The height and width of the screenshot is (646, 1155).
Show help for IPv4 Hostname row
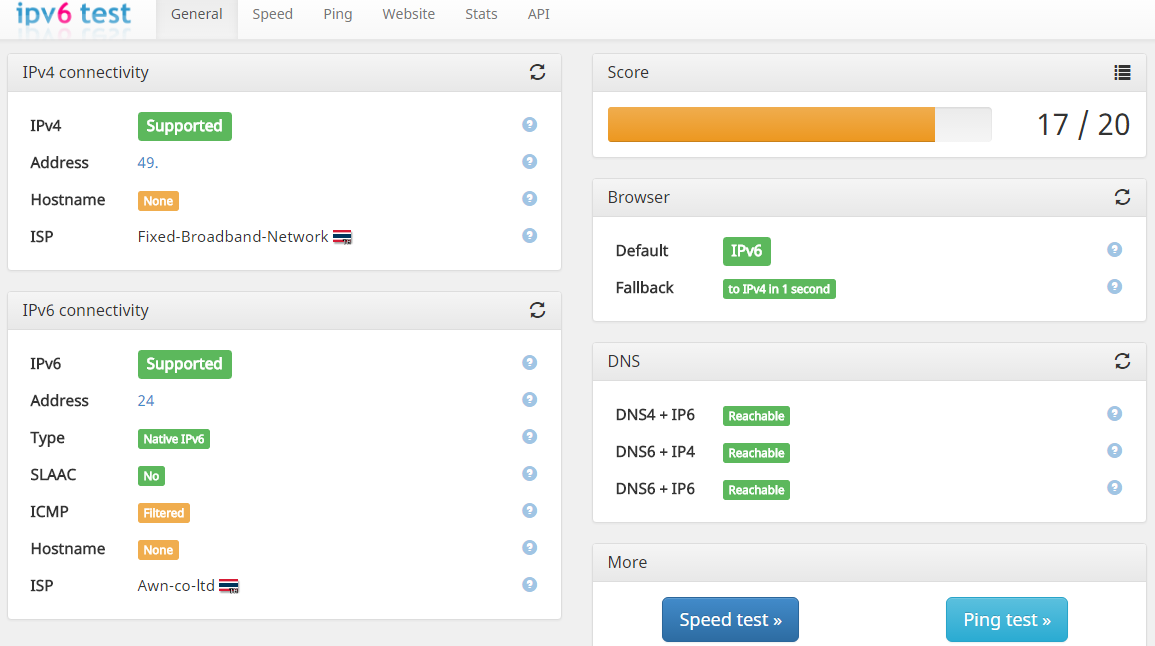pos(530,198)
